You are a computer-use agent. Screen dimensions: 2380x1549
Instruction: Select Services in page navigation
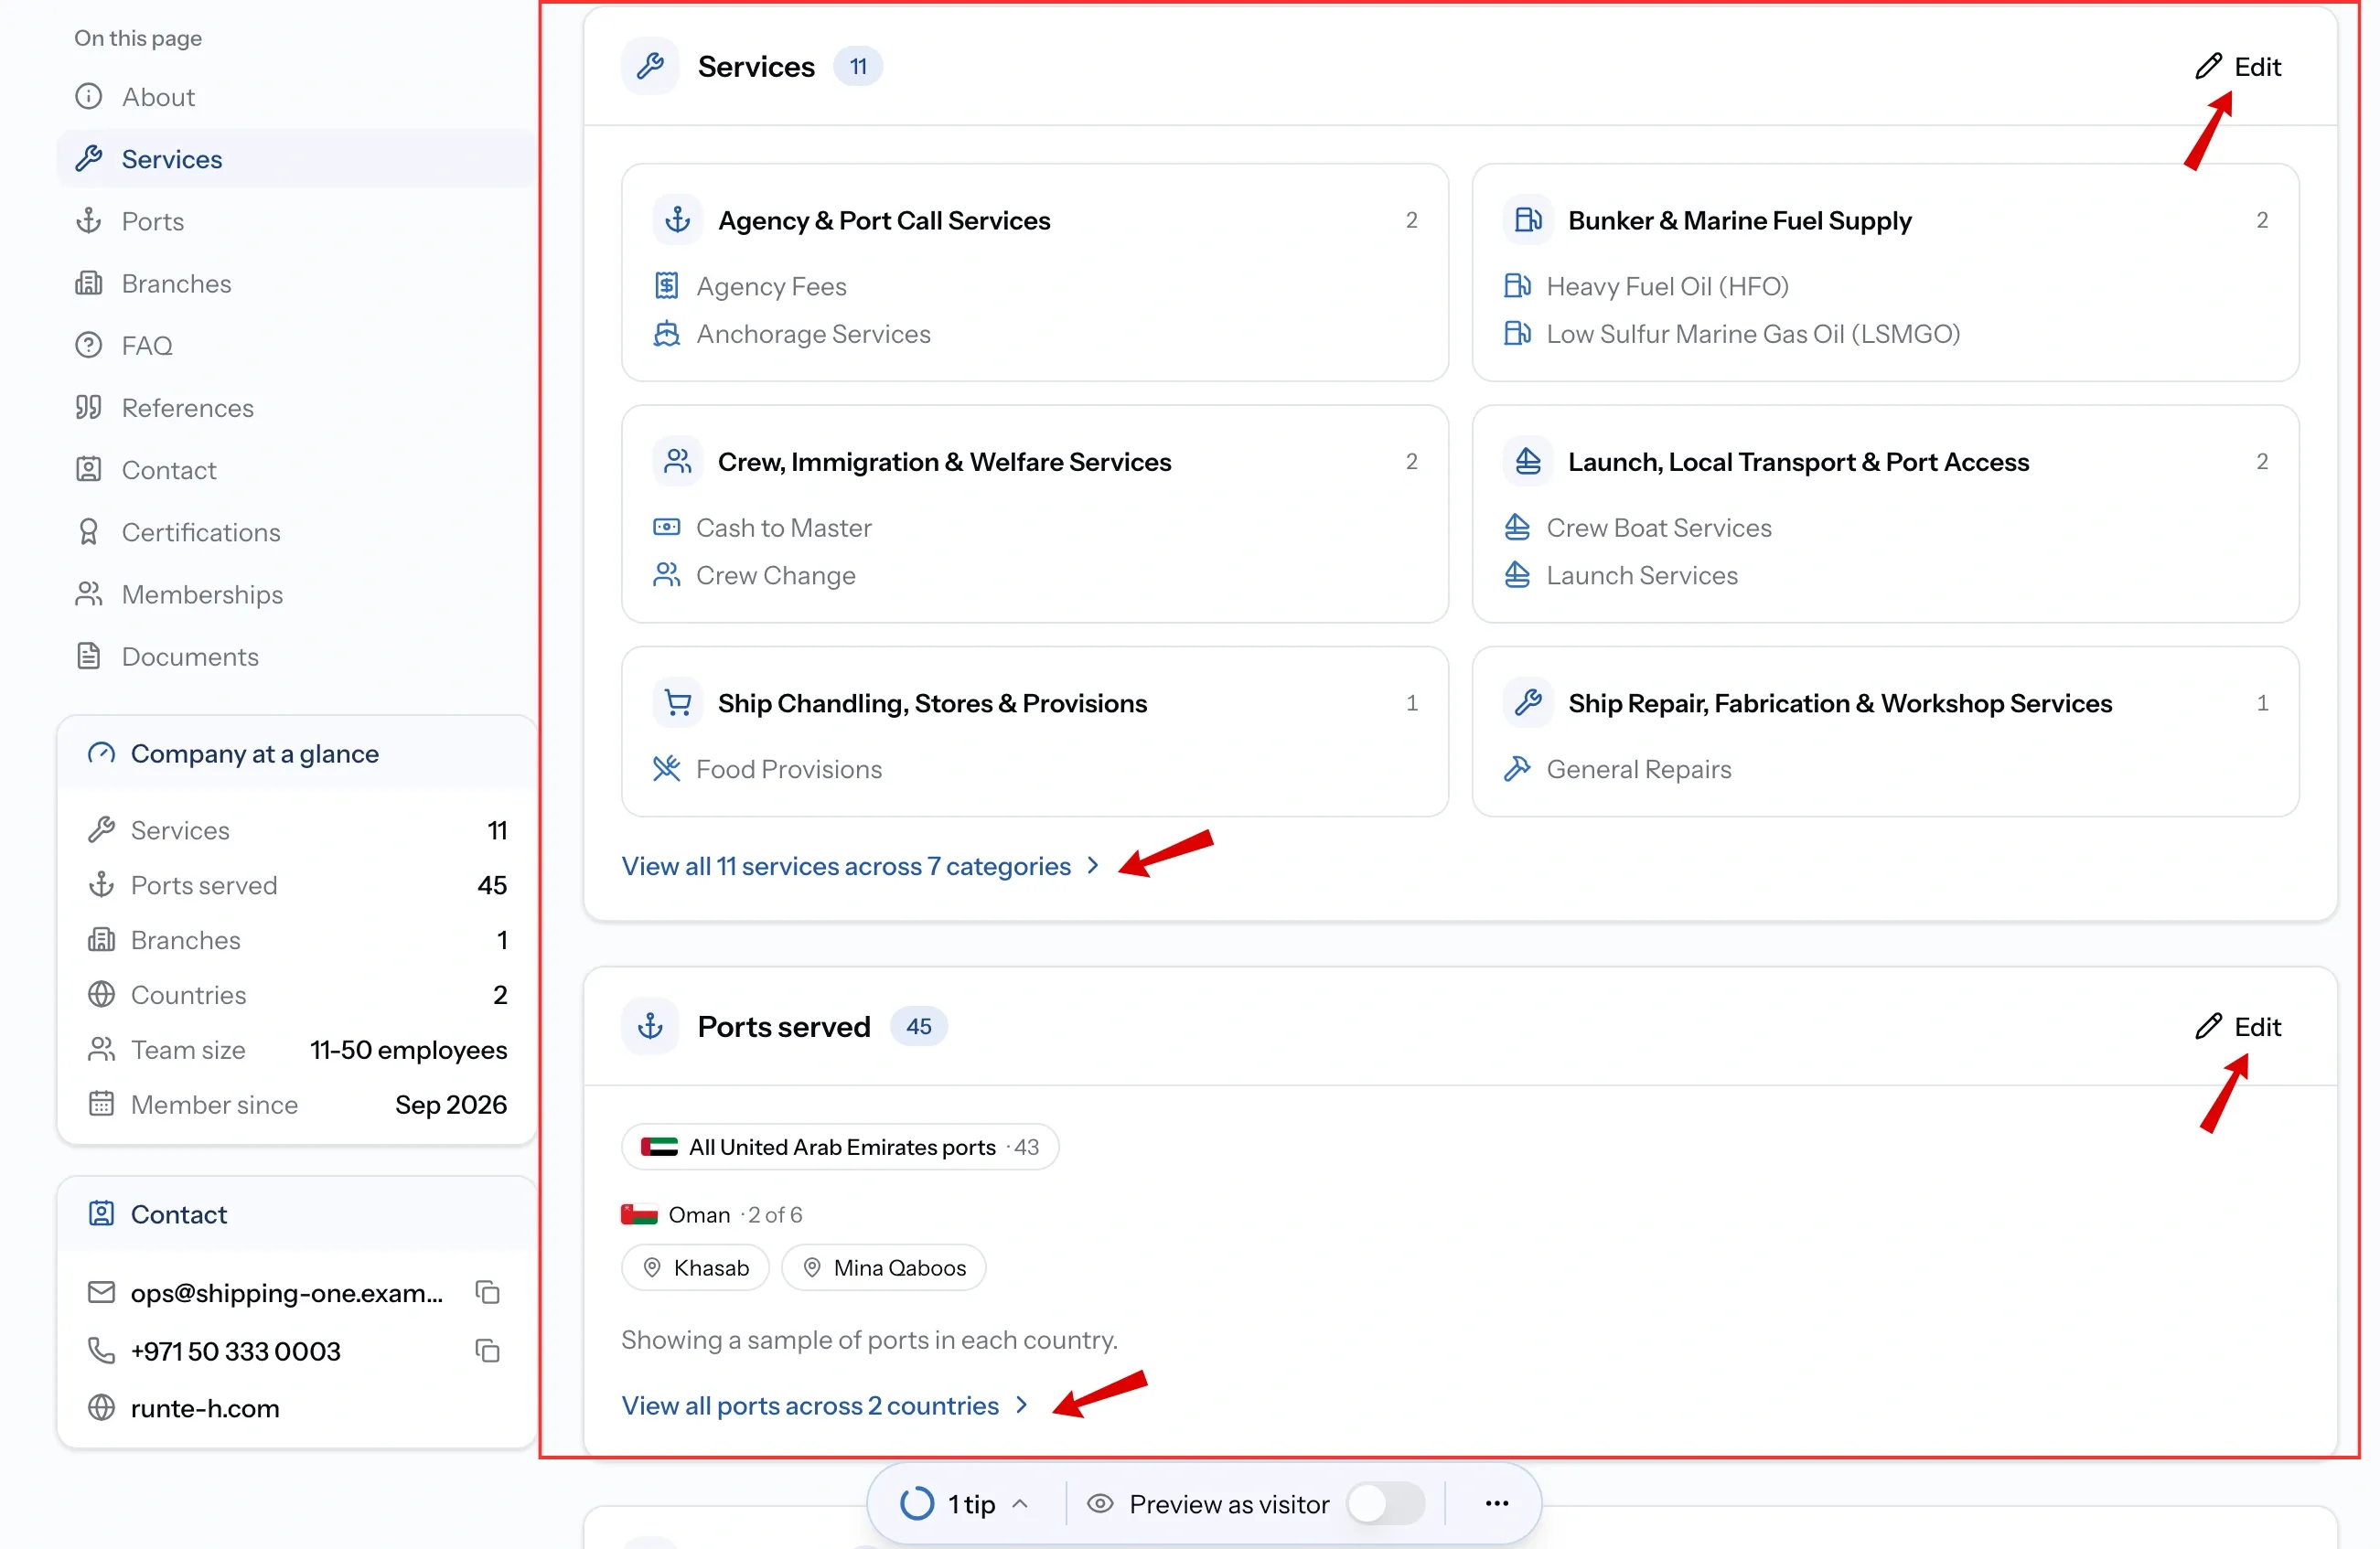pos(295,159)
